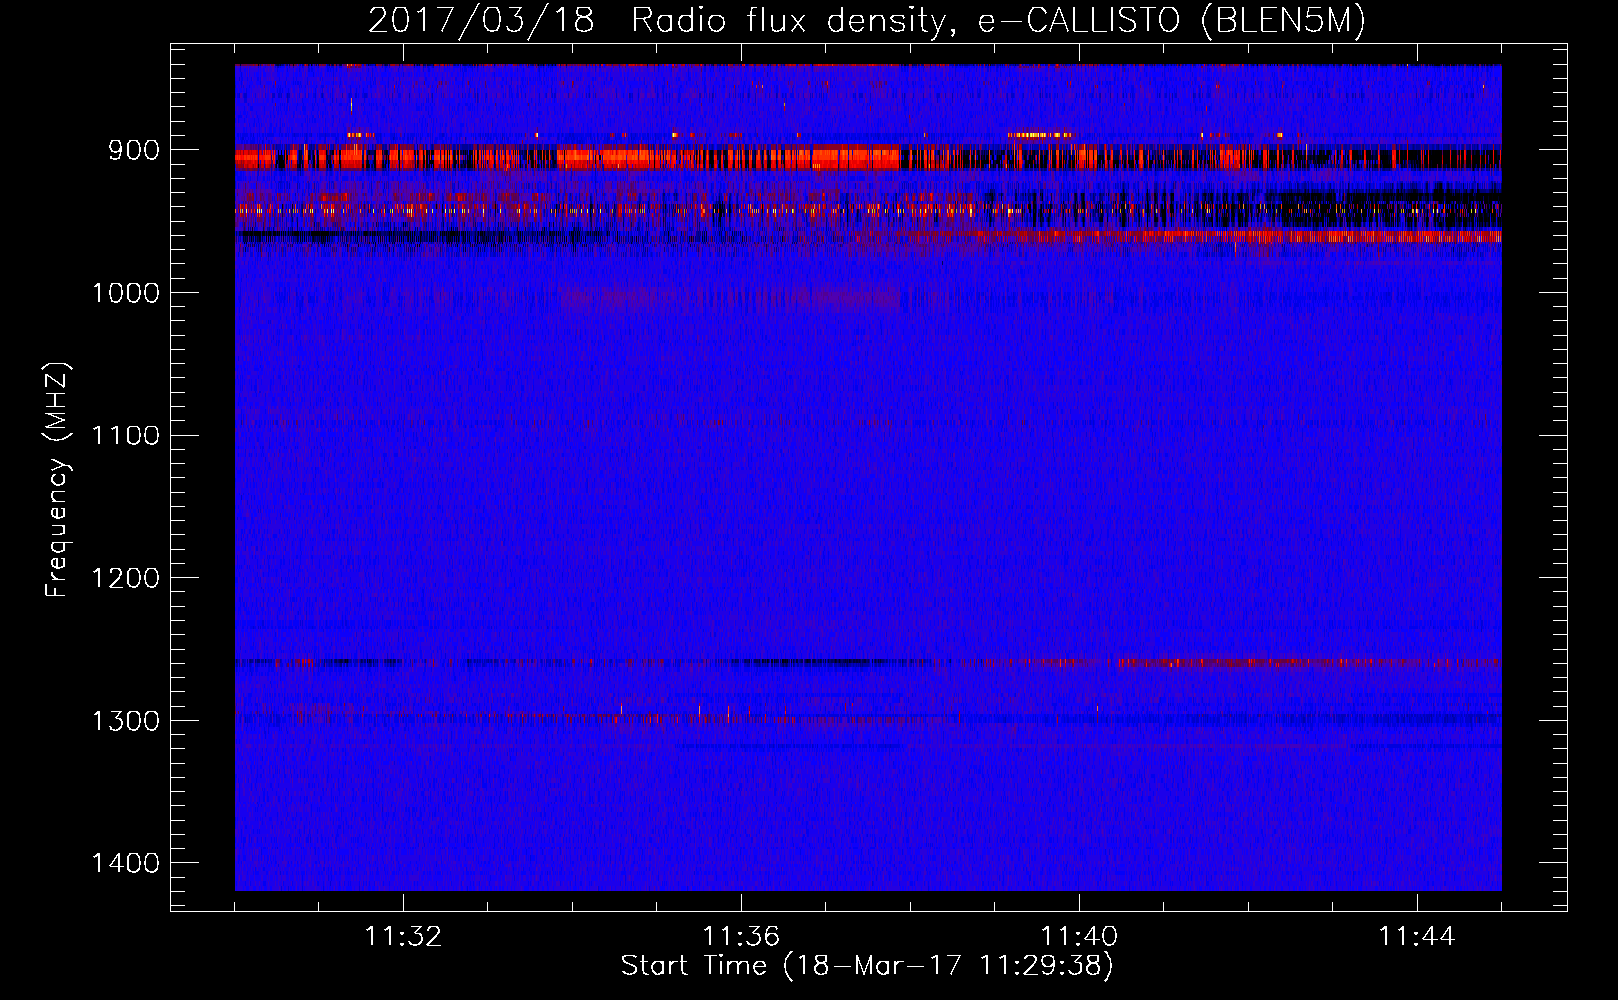Image resolution: width=1618 pixels, height=1000 pixels.
Task: Select the 1400 frequency tick label
Action: [x=125, y=864]
